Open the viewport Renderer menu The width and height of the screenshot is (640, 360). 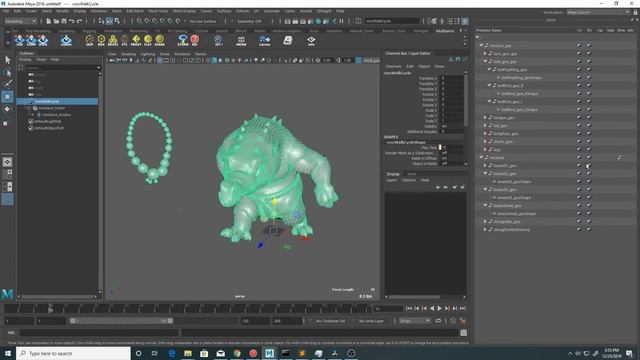point(182,54)
